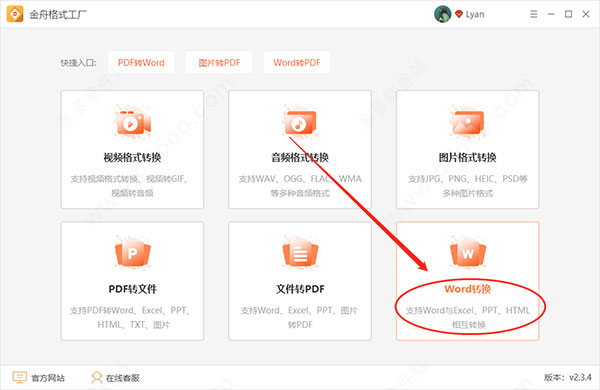Open 音频格式转换 title
Screen dimensions: 600x390
coord(300,157)
